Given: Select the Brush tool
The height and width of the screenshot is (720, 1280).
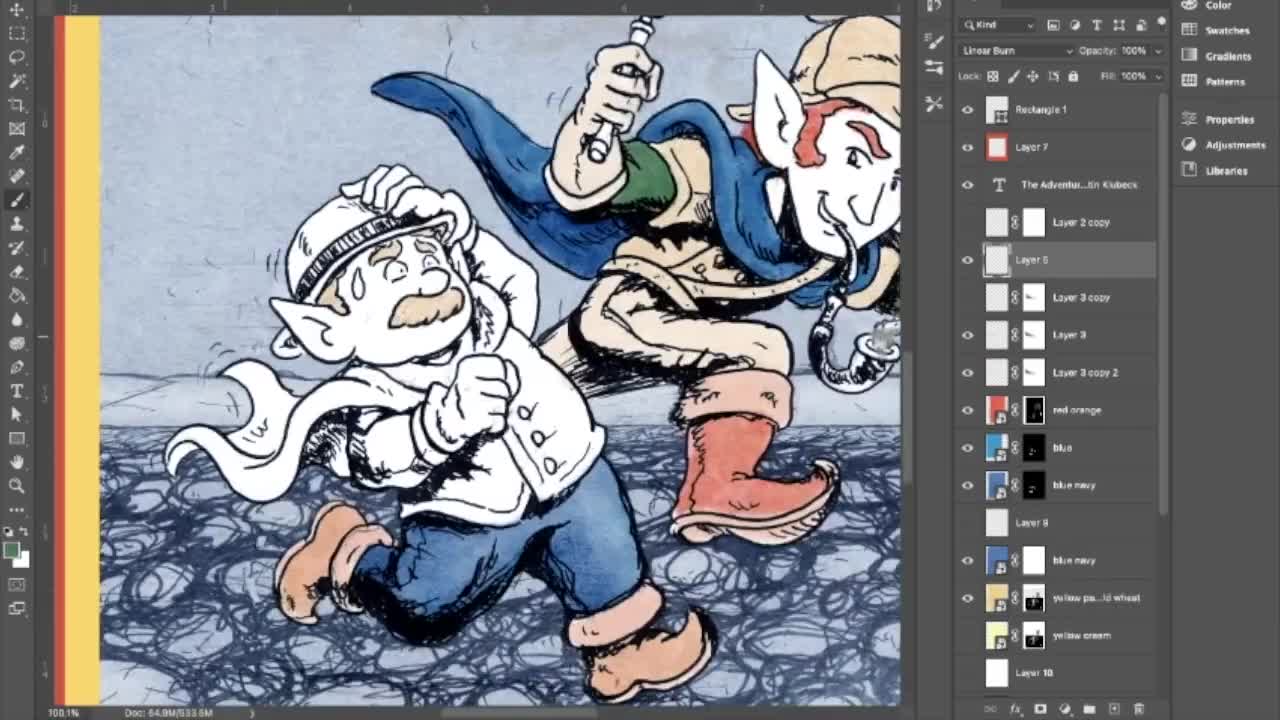Looking at the screenshot, I should tap(17, 200).
